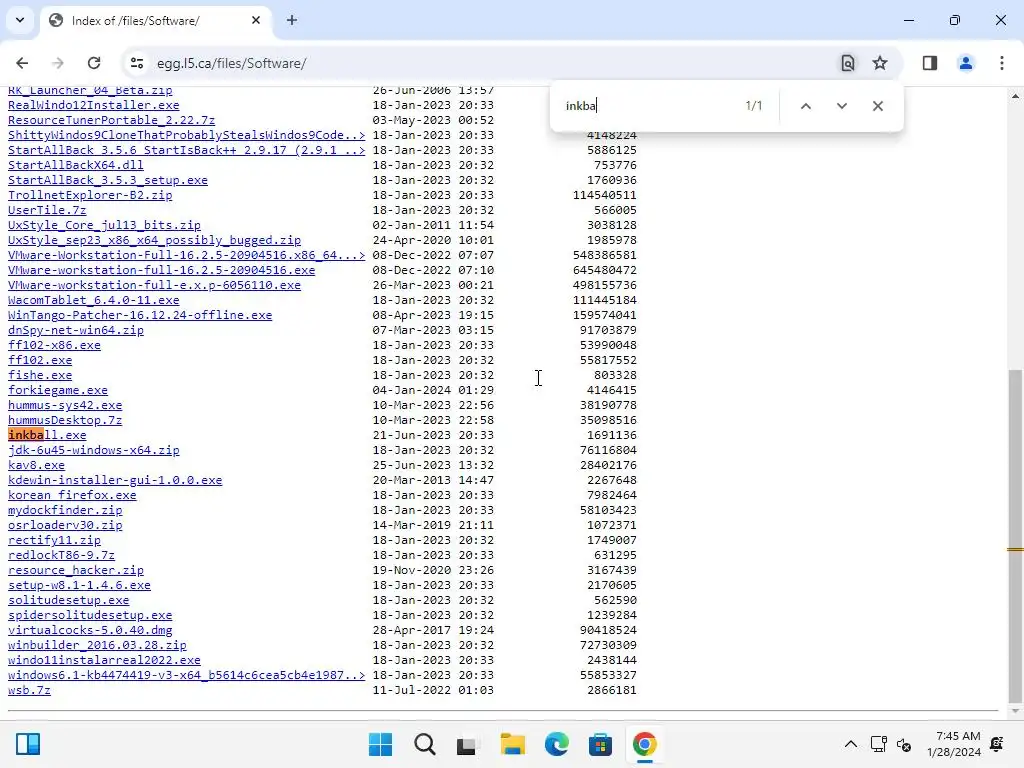Show hidden system tray icons
This screenshot has height=768, width=1024.
851,744
